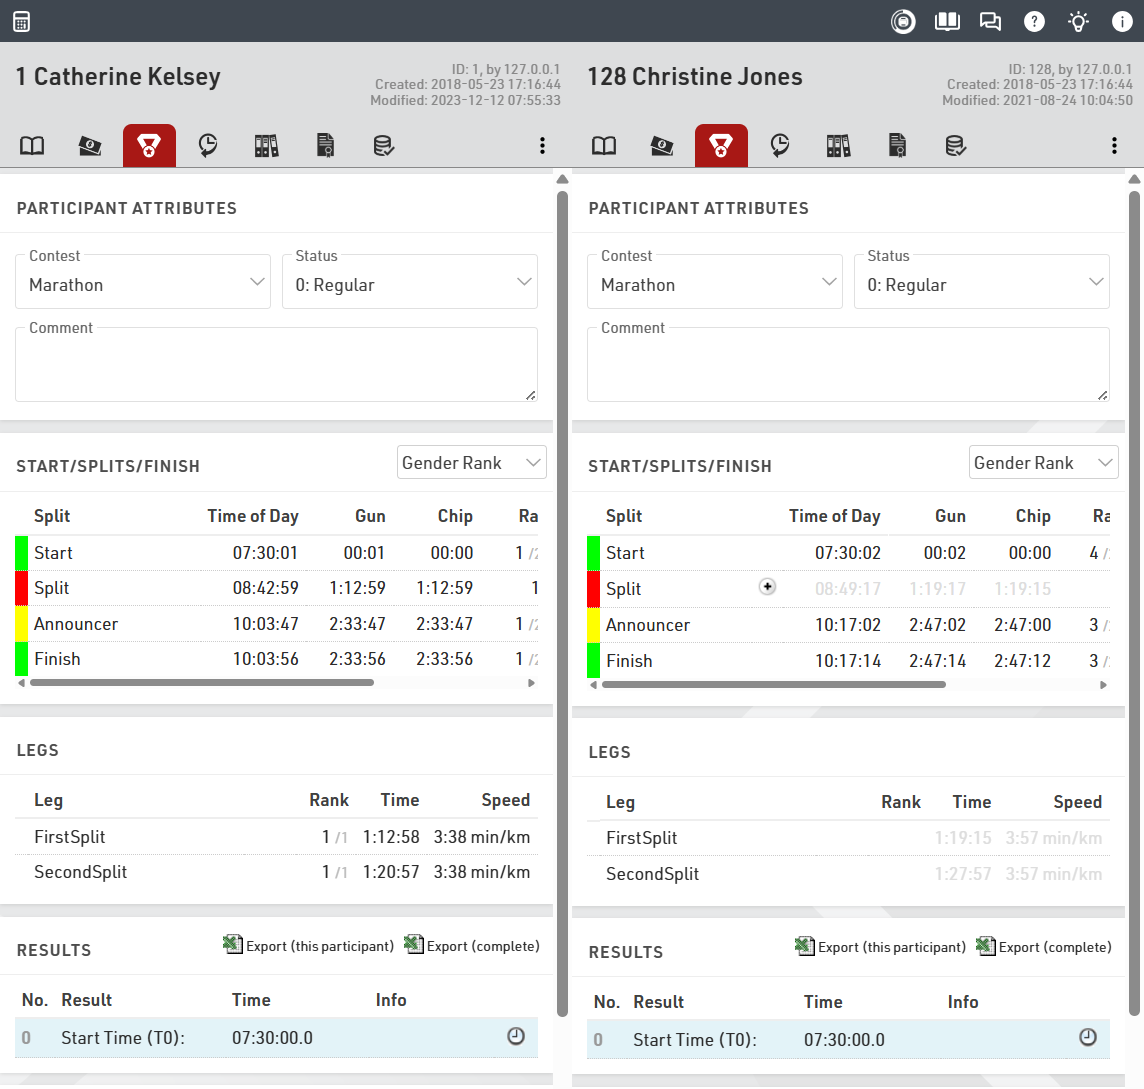Click Export (complete) in Christine's results
The height and width of the screenshot is (1089, 1144).
(x=1044, y=947)
